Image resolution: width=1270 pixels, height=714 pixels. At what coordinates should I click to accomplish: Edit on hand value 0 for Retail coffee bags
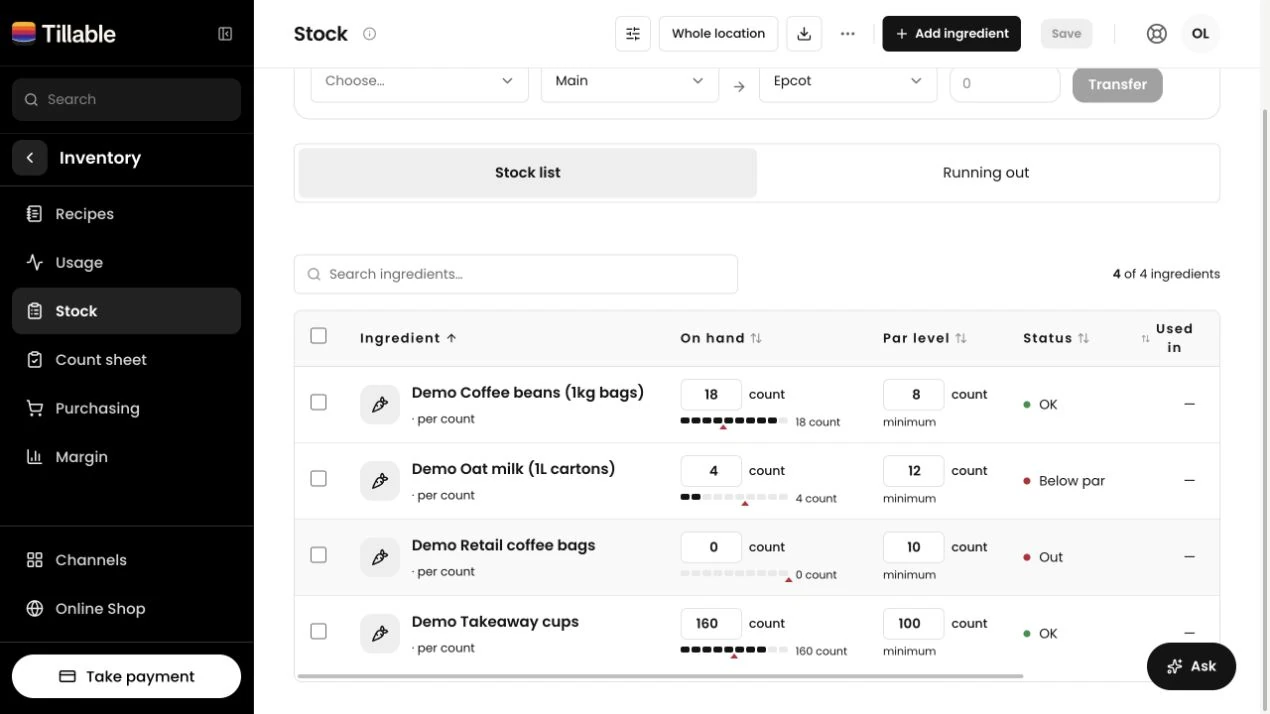(x=711, y=547)
